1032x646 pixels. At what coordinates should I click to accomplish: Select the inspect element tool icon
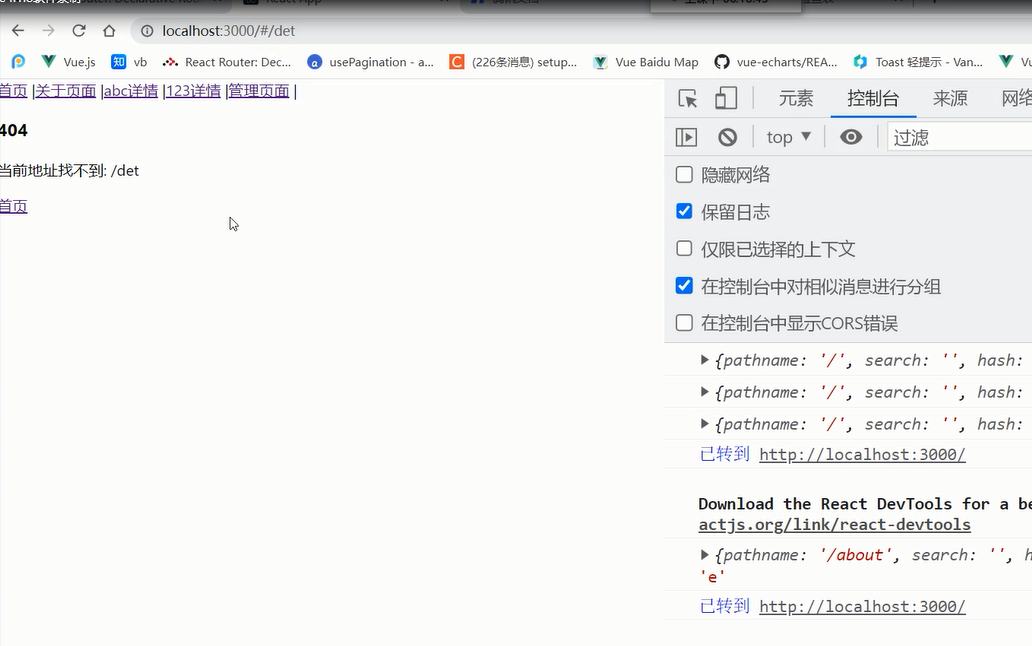pyautogui.click(x=686, y=97)
